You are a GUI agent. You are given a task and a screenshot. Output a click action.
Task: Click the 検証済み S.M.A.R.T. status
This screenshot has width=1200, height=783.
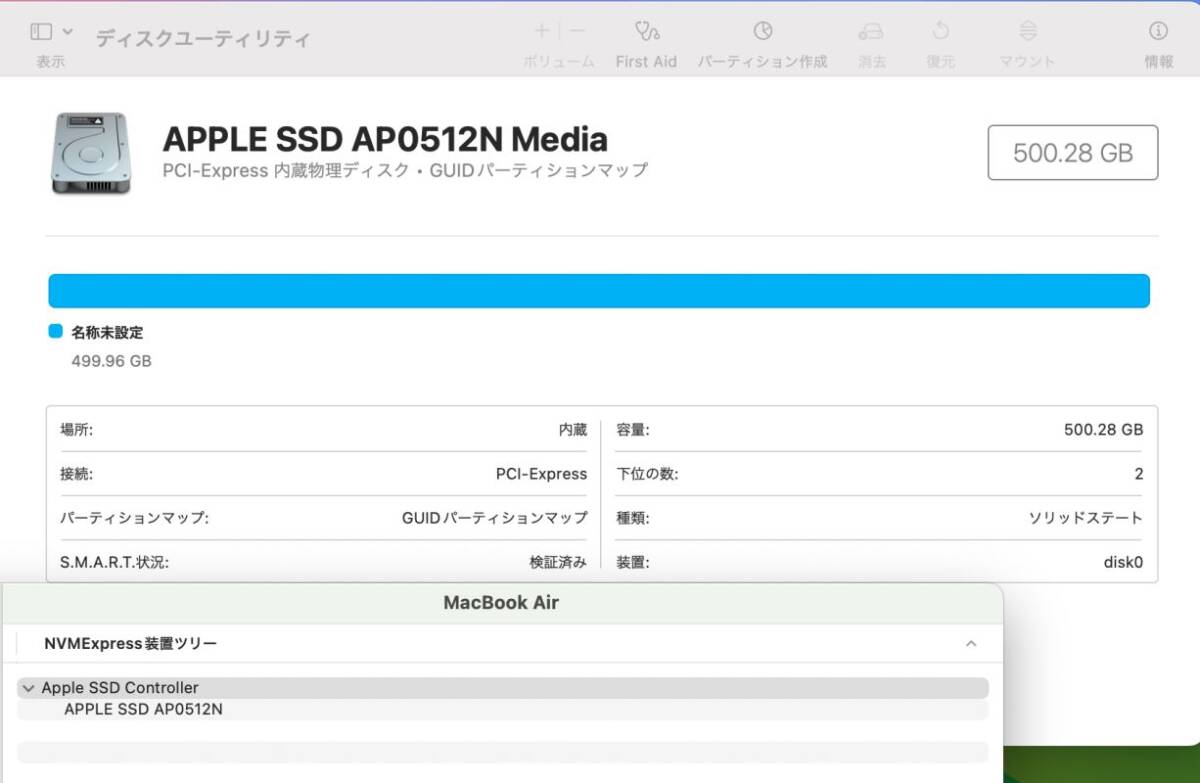pyautogui.click(x=558, y=562)
